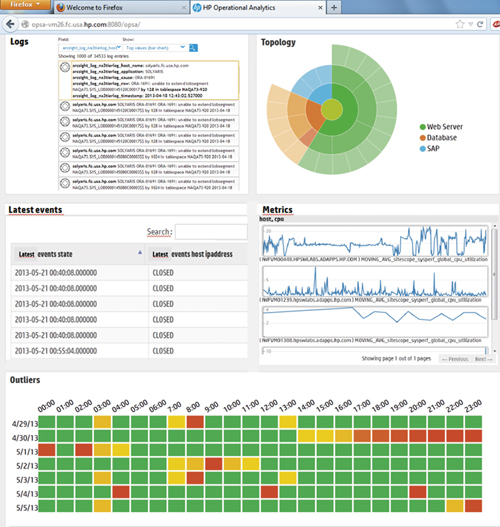Focus the Latest events Search field
500x527 pixels.
click(x=211, y=232)
